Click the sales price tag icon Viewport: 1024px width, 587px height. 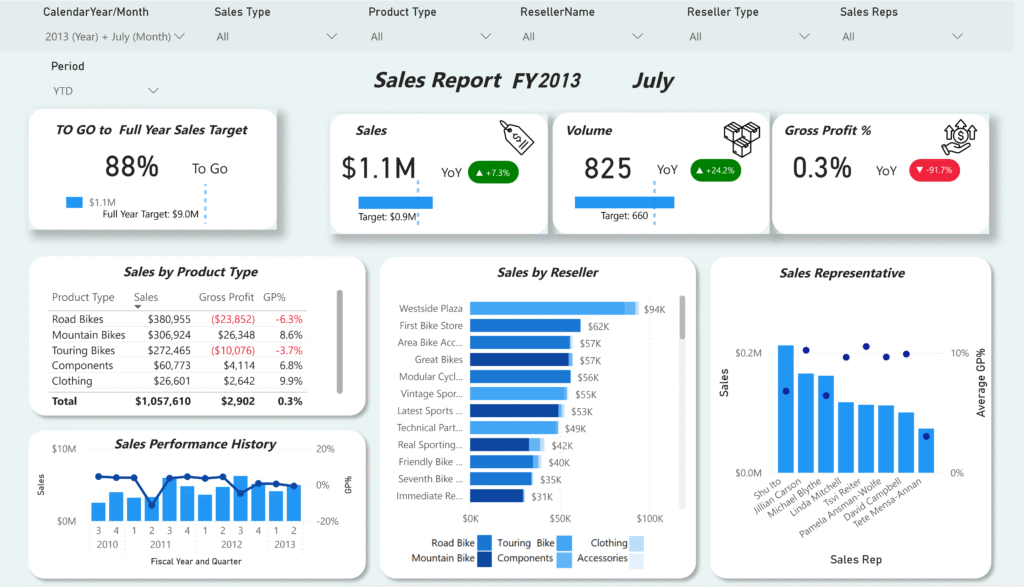[517, 137]
